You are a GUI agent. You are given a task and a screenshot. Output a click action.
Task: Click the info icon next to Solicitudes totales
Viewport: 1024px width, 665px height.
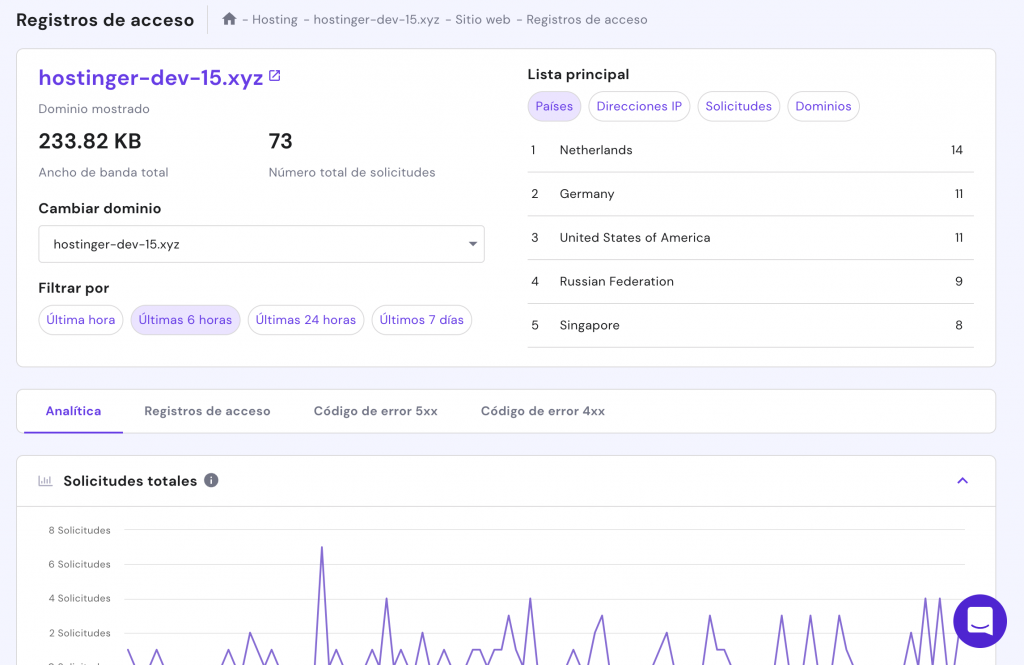211,481
